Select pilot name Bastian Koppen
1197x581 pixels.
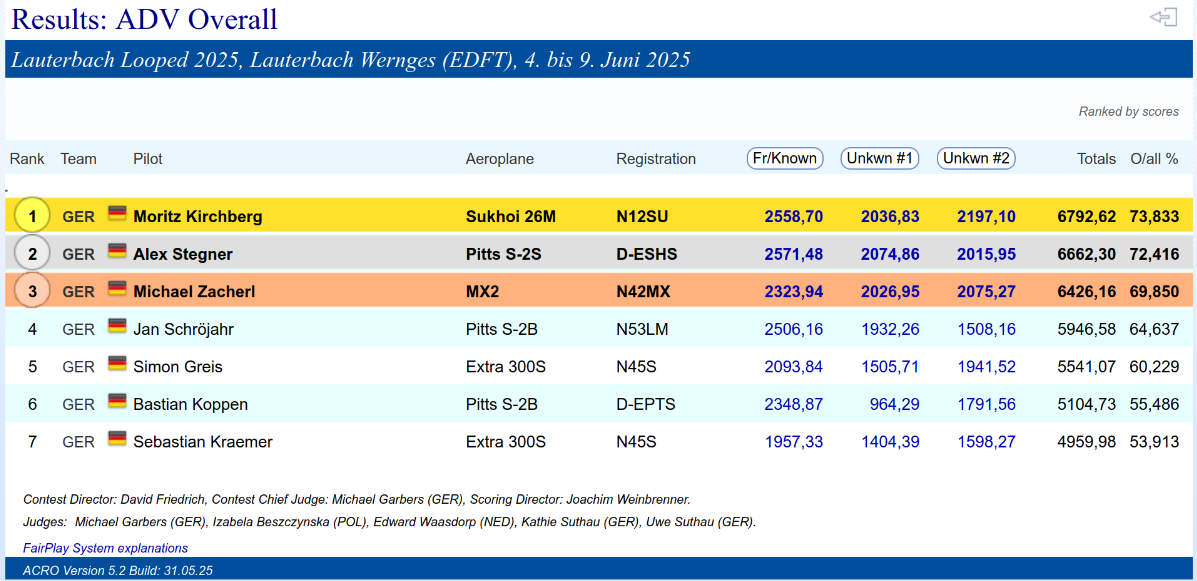pos(190,404)
